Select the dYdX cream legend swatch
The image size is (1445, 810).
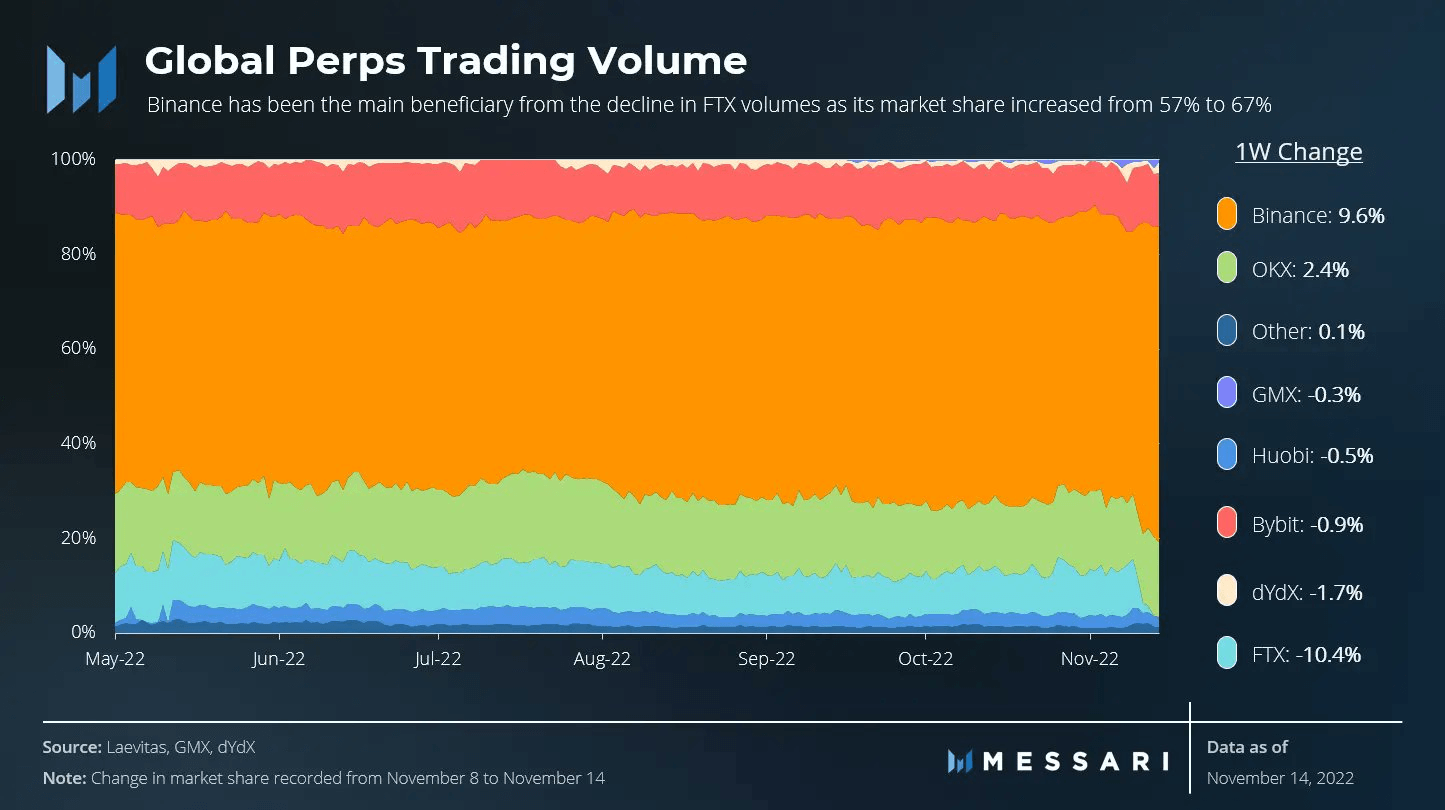[1227, 592]
